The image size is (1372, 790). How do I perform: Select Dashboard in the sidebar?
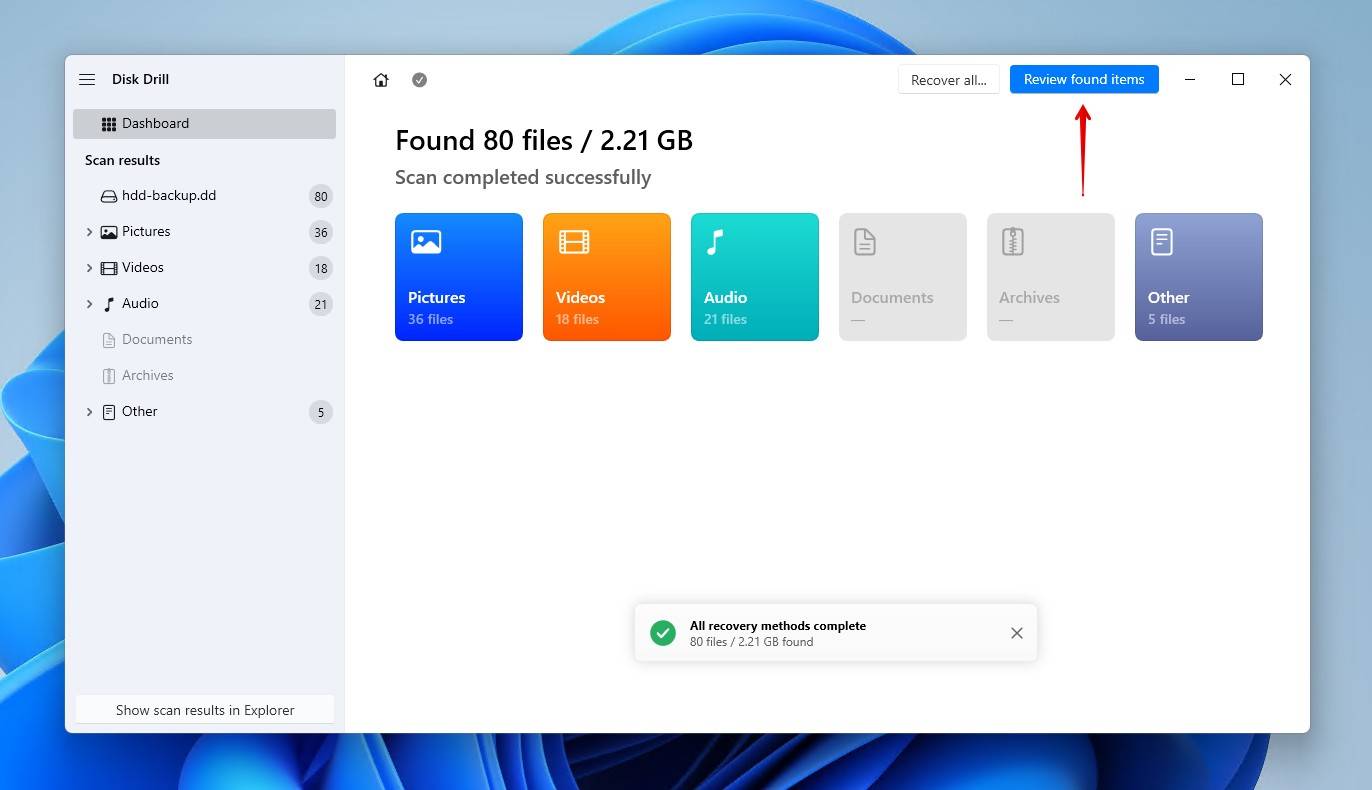[x=204, y=124]
